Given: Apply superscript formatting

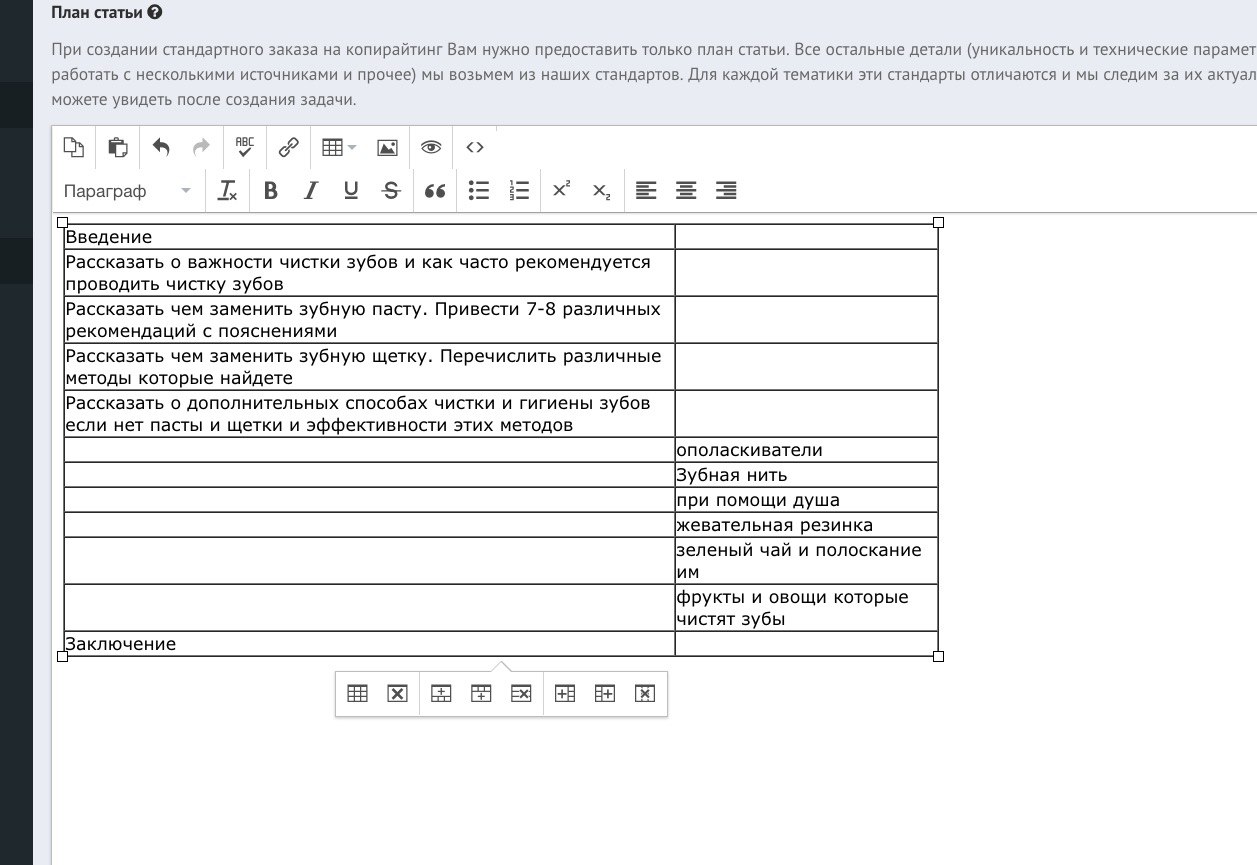Looking at the screenshot, I should click(562, 190).
